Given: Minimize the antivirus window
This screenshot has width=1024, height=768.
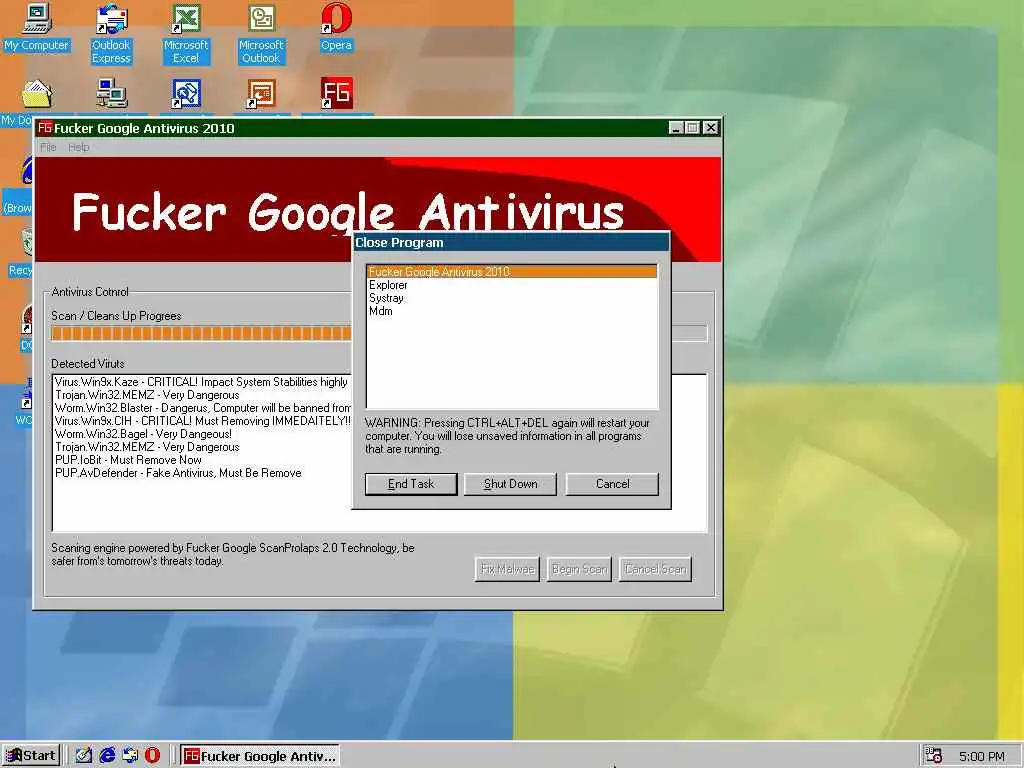Looking at the screenshot, I should coord(676,128).
